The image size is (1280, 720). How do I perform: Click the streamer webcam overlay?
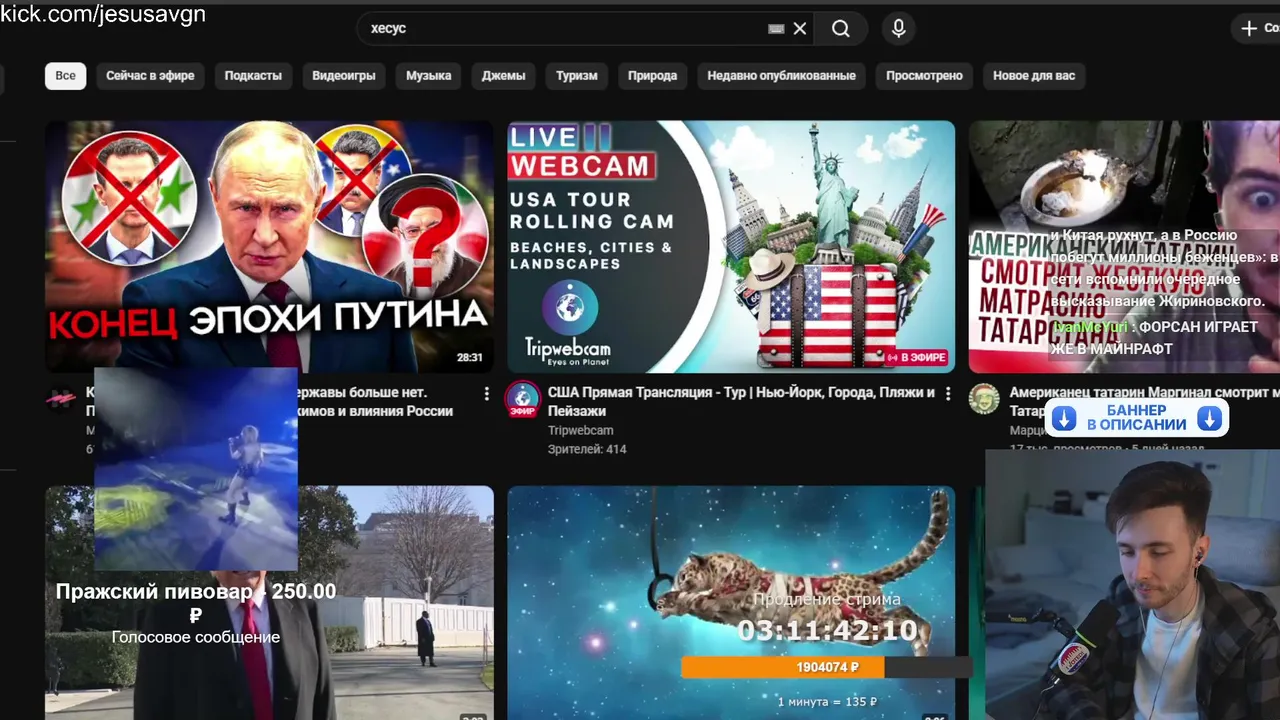[x=1132, y=584]
